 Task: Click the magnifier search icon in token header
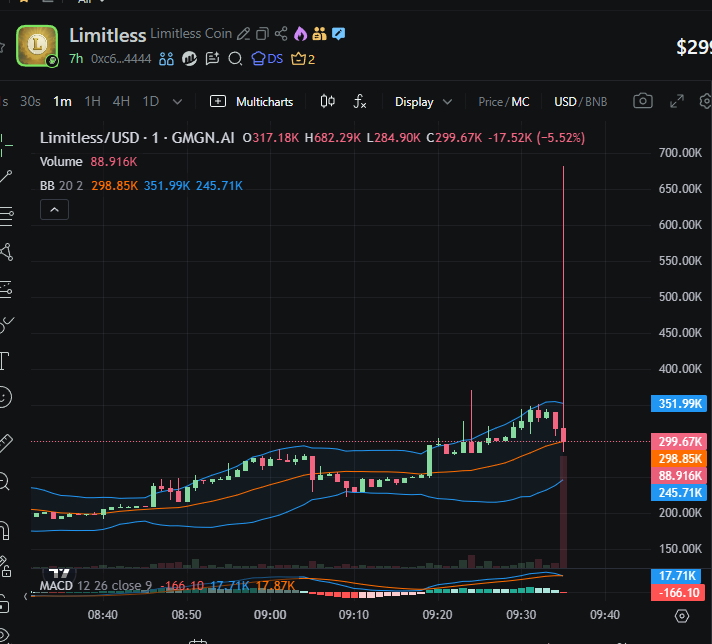[235, 59]
